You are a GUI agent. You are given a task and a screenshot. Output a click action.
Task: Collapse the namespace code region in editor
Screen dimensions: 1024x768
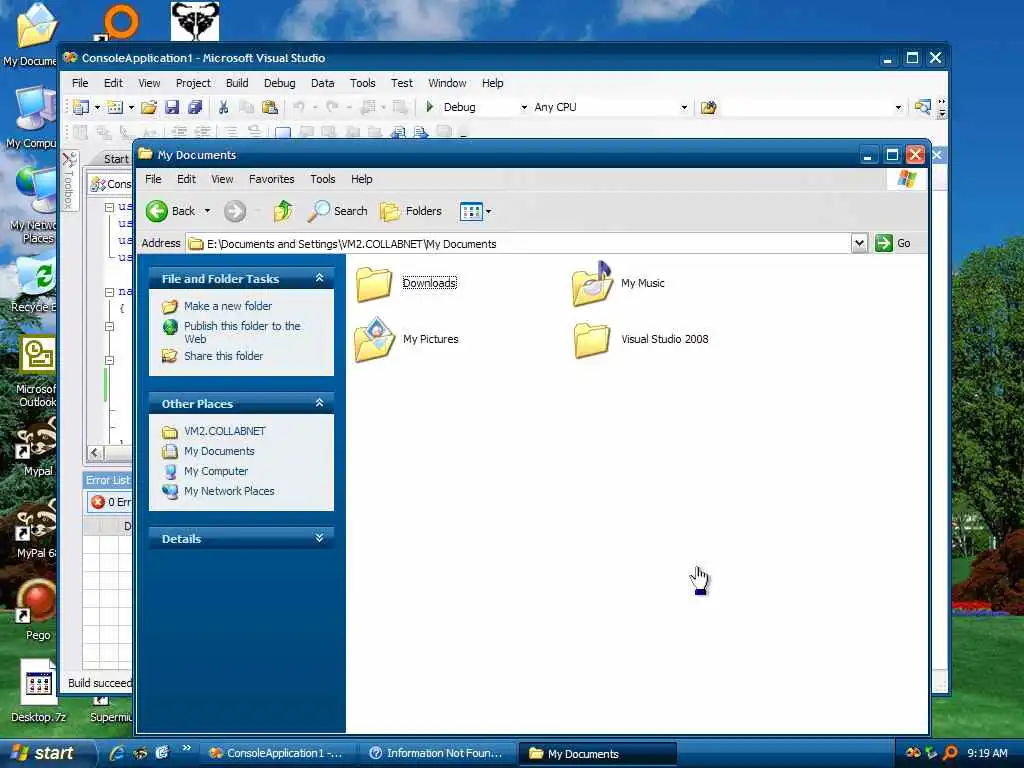click(110, 292)
